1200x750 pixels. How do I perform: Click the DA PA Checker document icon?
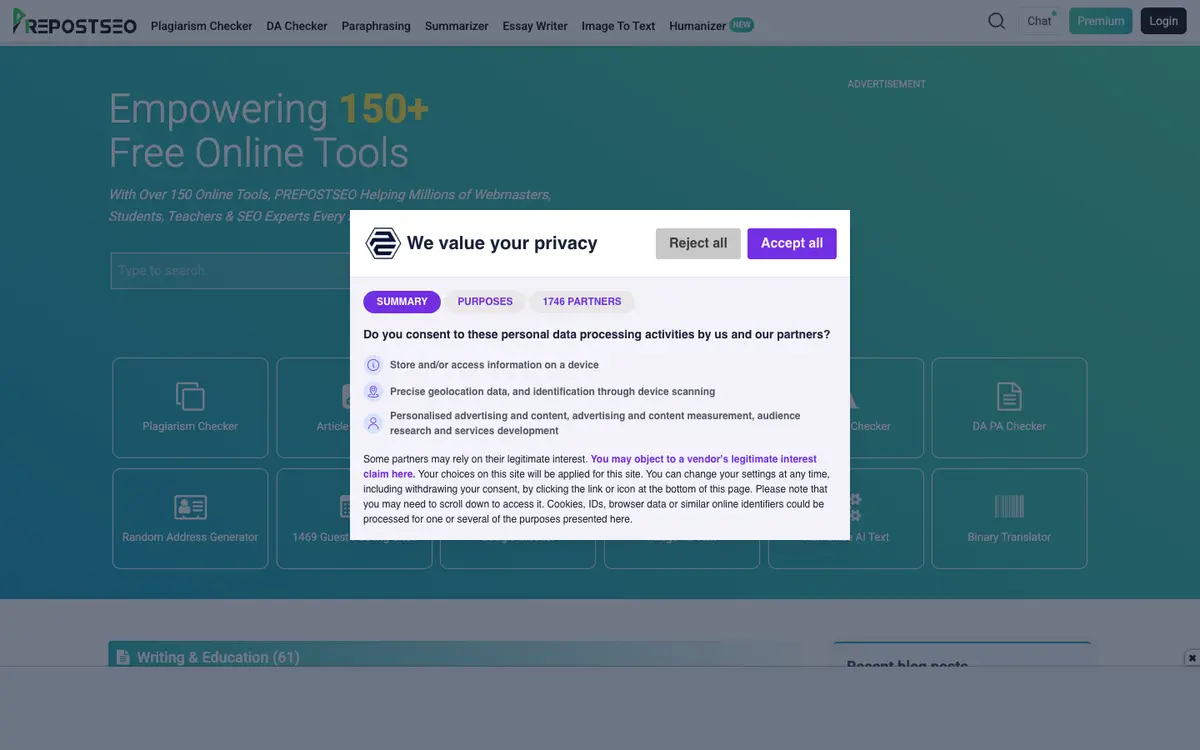click(x=1009, y=396)
